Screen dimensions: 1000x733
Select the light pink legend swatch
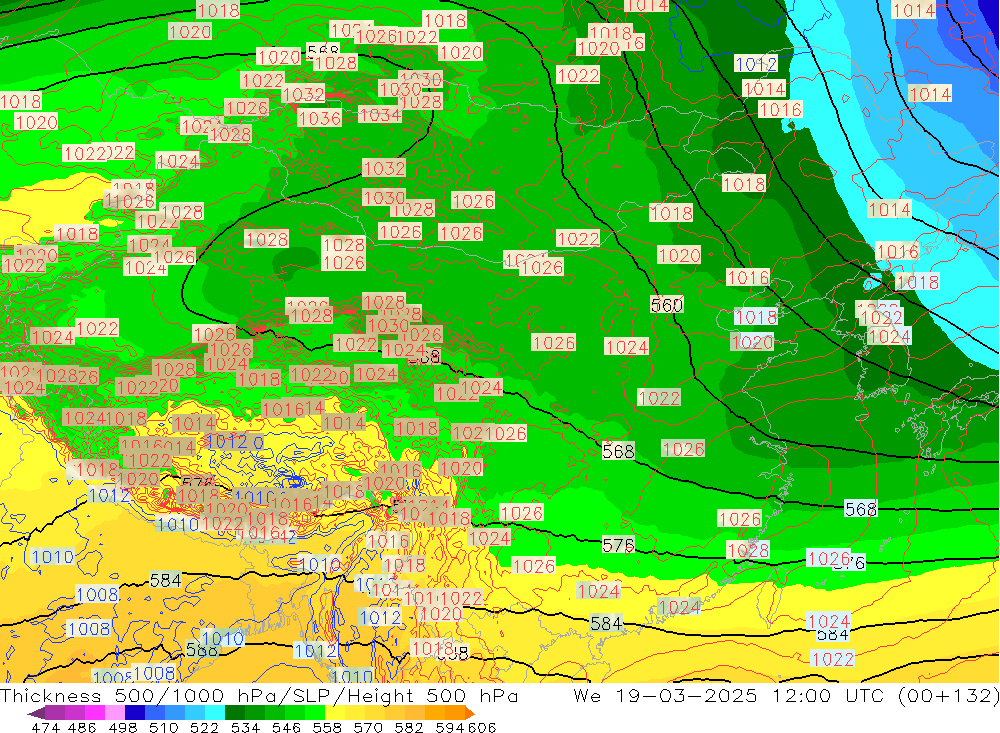[115, 713]
